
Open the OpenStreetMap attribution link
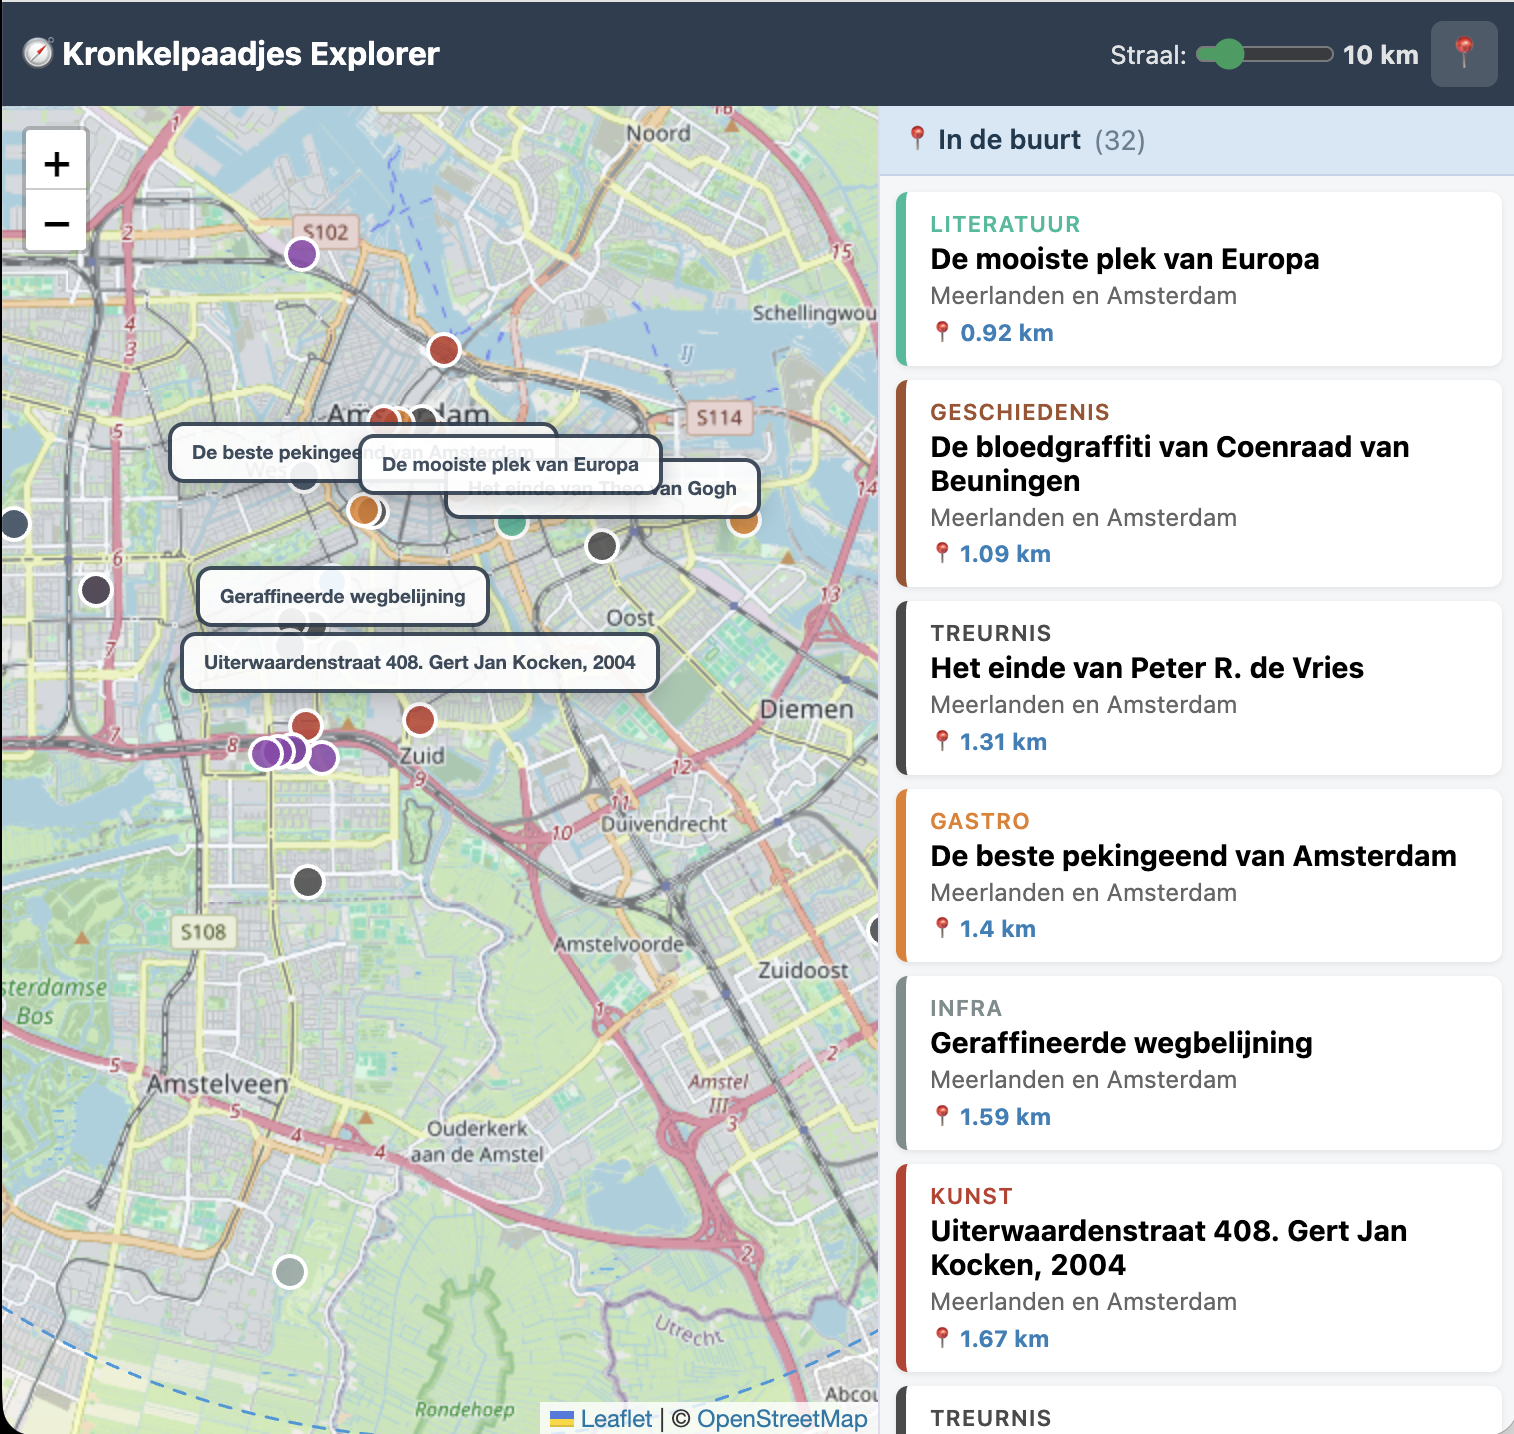782,1418
